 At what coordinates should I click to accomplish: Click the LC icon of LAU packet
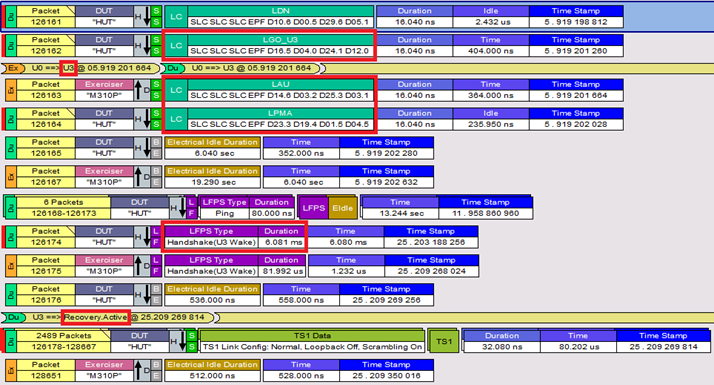tap(176, 90)
